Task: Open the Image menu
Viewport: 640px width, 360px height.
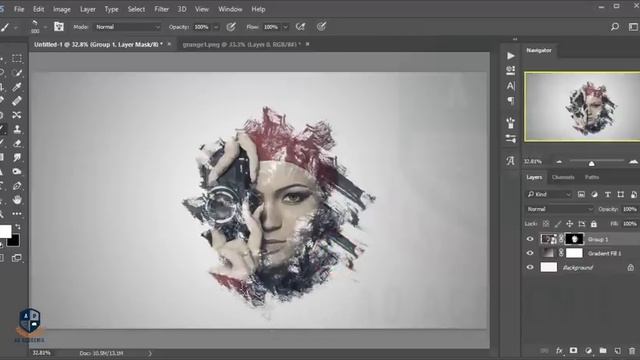Action: click(62, 9)
